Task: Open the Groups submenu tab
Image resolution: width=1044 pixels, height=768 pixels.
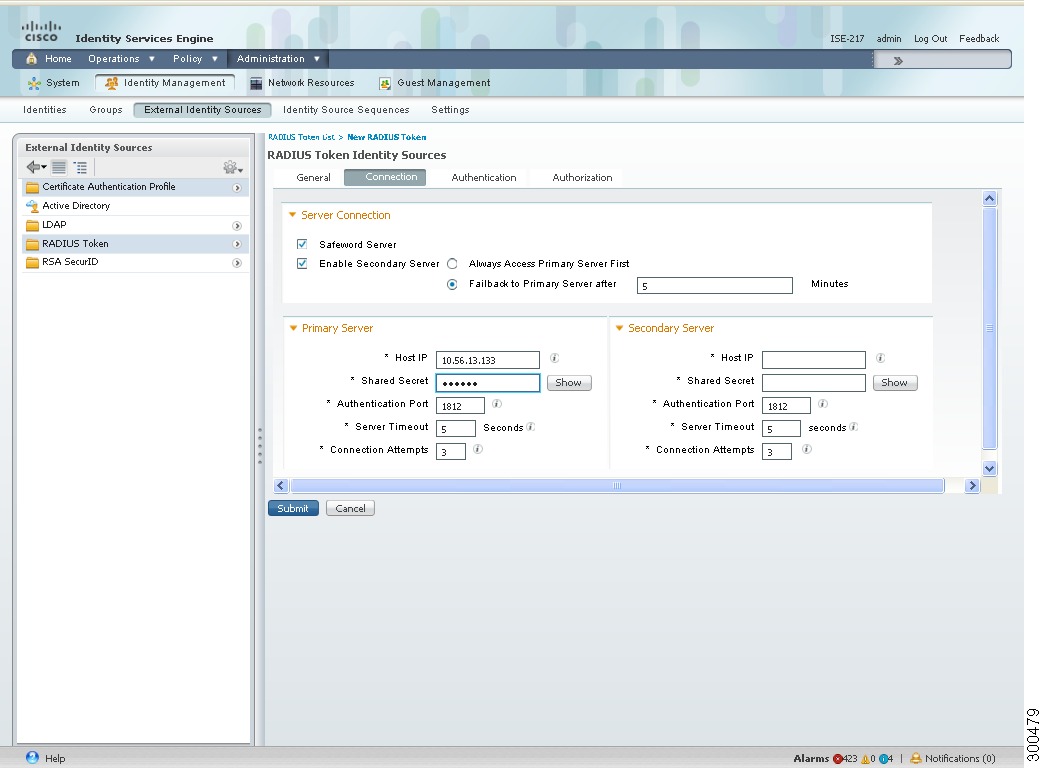Action: [x=106, y=110]
